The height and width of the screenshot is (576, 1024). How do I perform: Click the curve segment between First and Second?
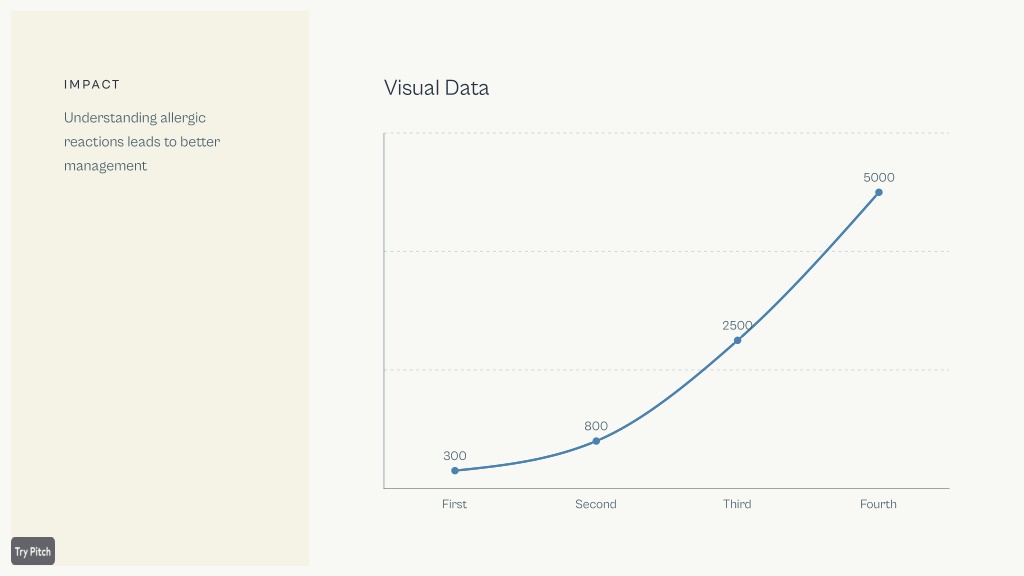click(526, 462)
